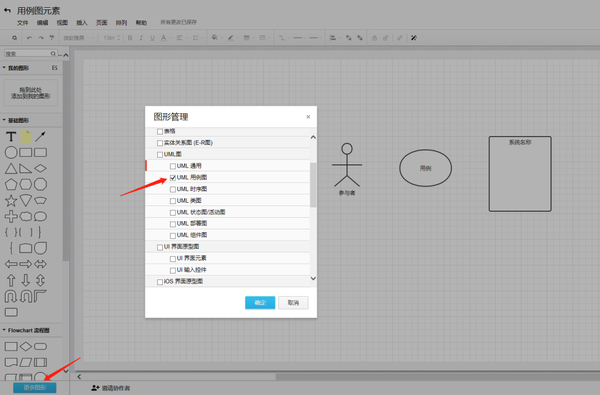600x395 pixels.
Task: Click the format painter icon
Action: [x=52, y=38]
